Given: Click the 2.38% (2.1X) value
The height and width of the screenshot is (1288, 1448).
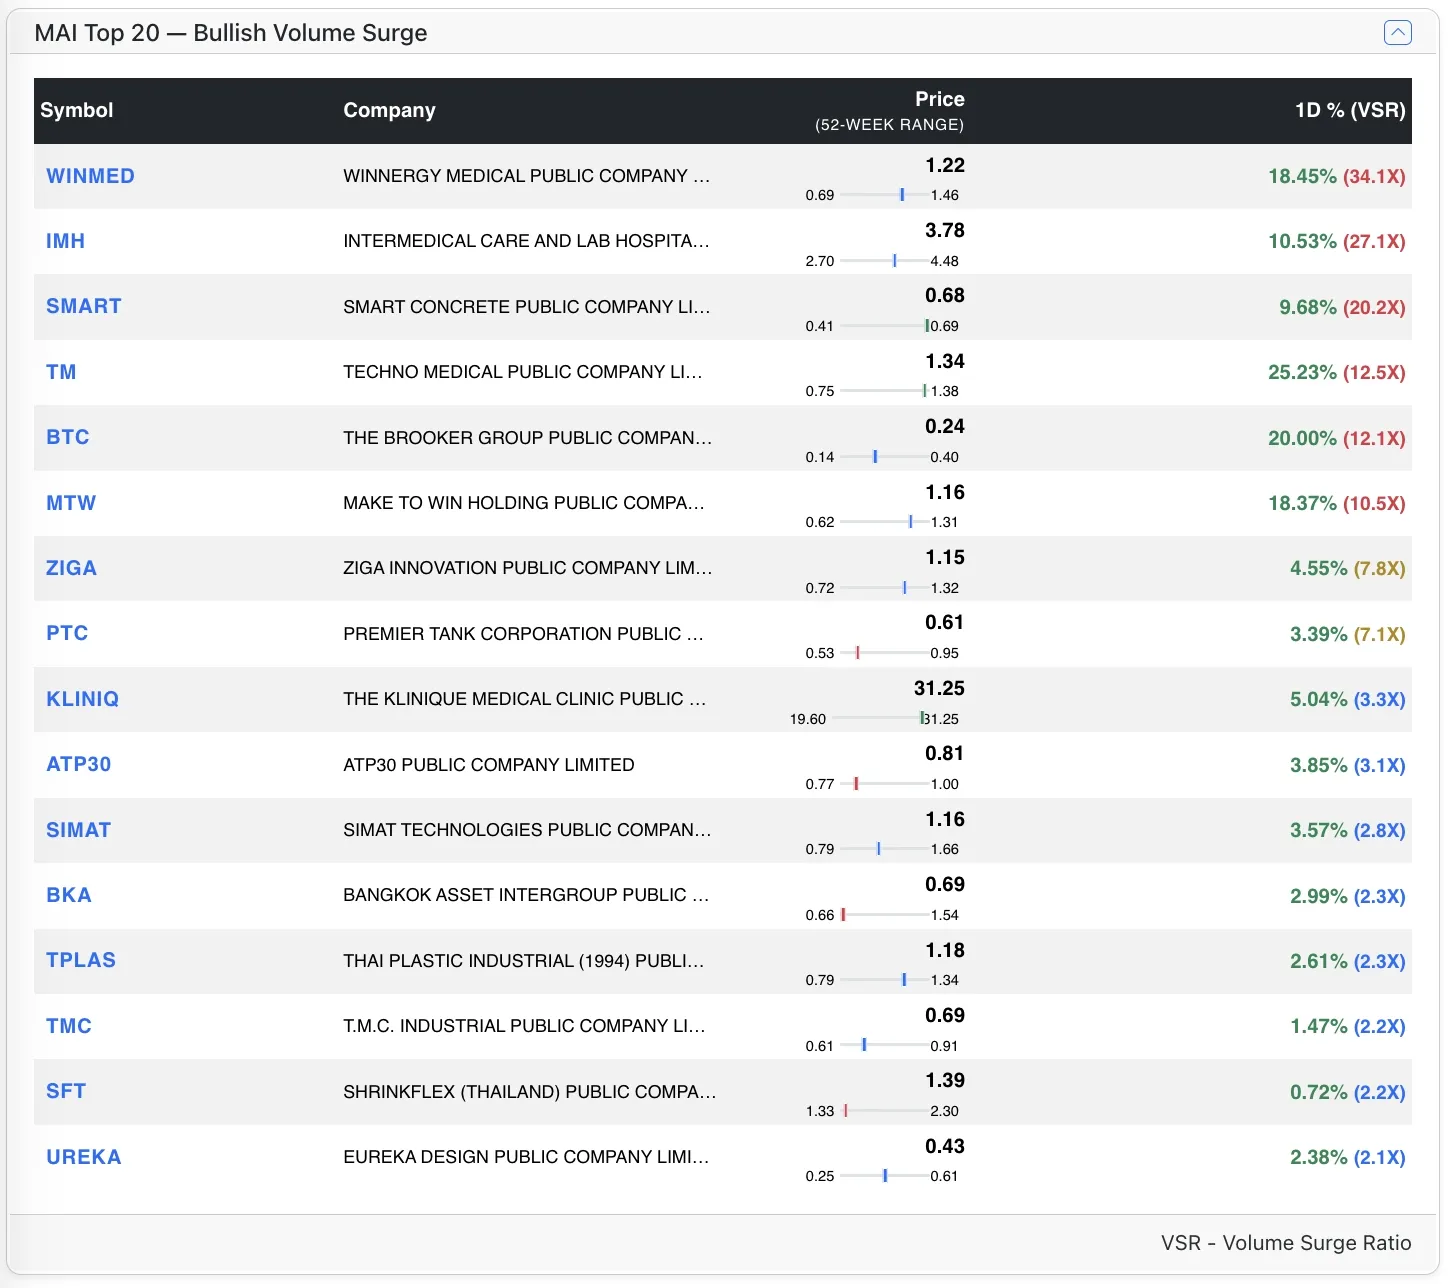Looking at the screenshot, I should click(x=1347, y=1158).
